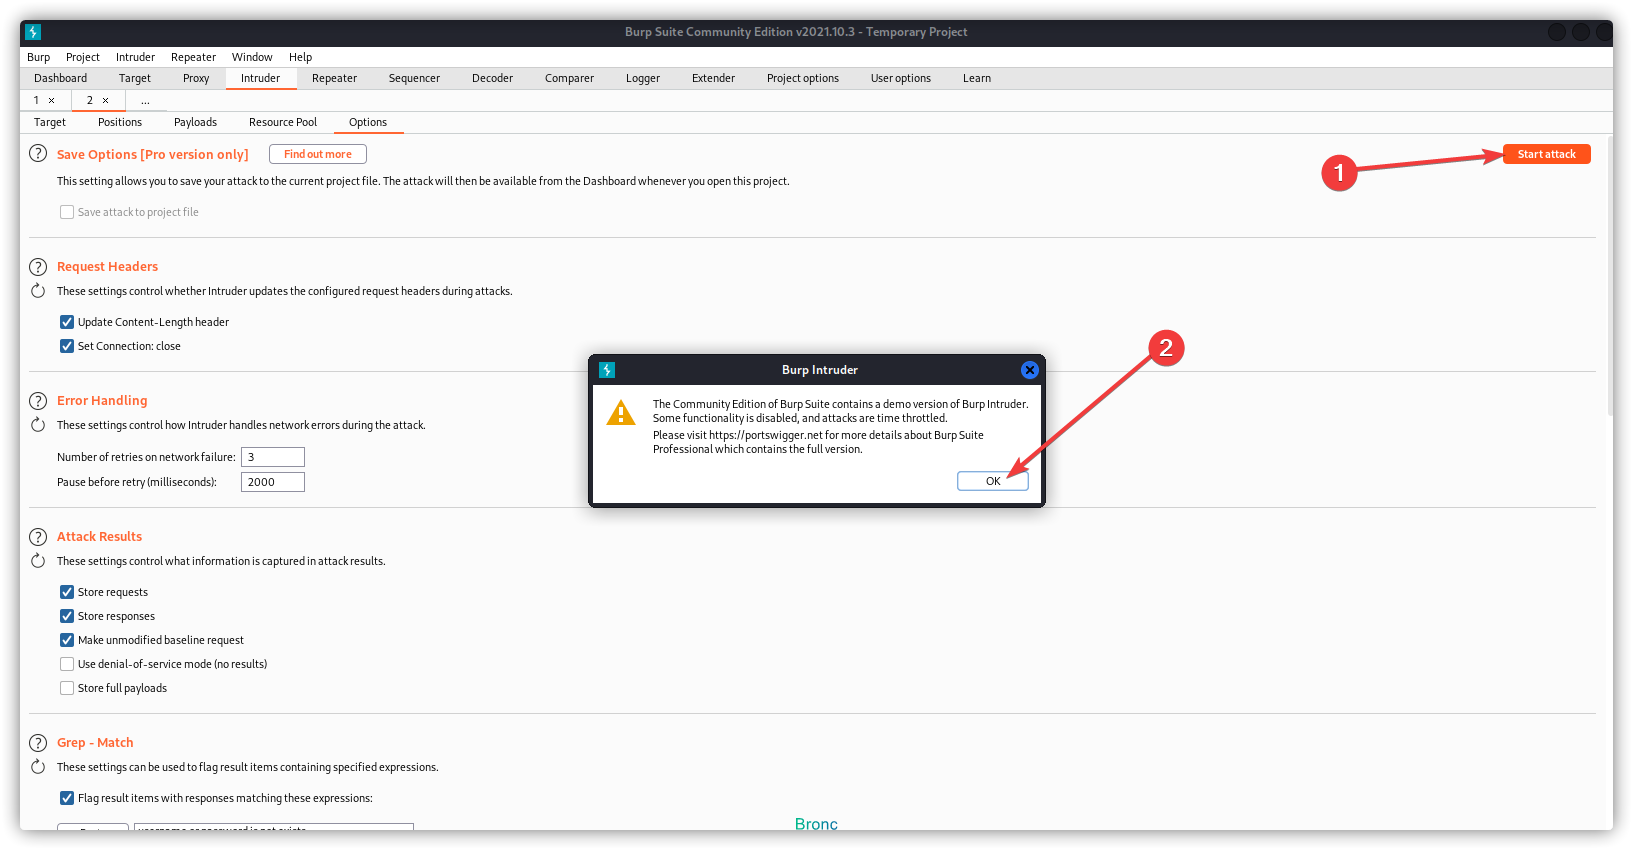Click Find out more button
The height and width of the screenshot is (850, 1633).
click(318, 154)
